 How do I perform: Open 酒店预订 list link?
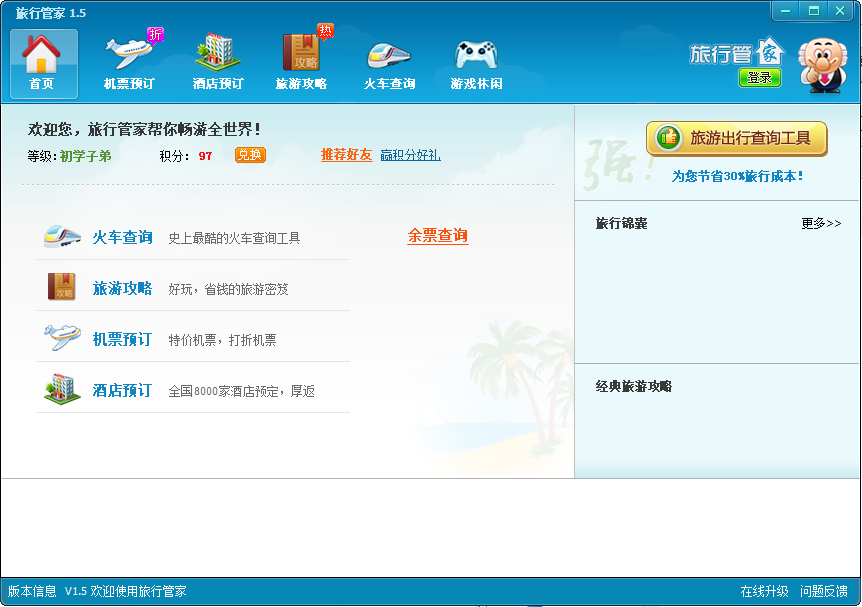click(x=122, y=390)
